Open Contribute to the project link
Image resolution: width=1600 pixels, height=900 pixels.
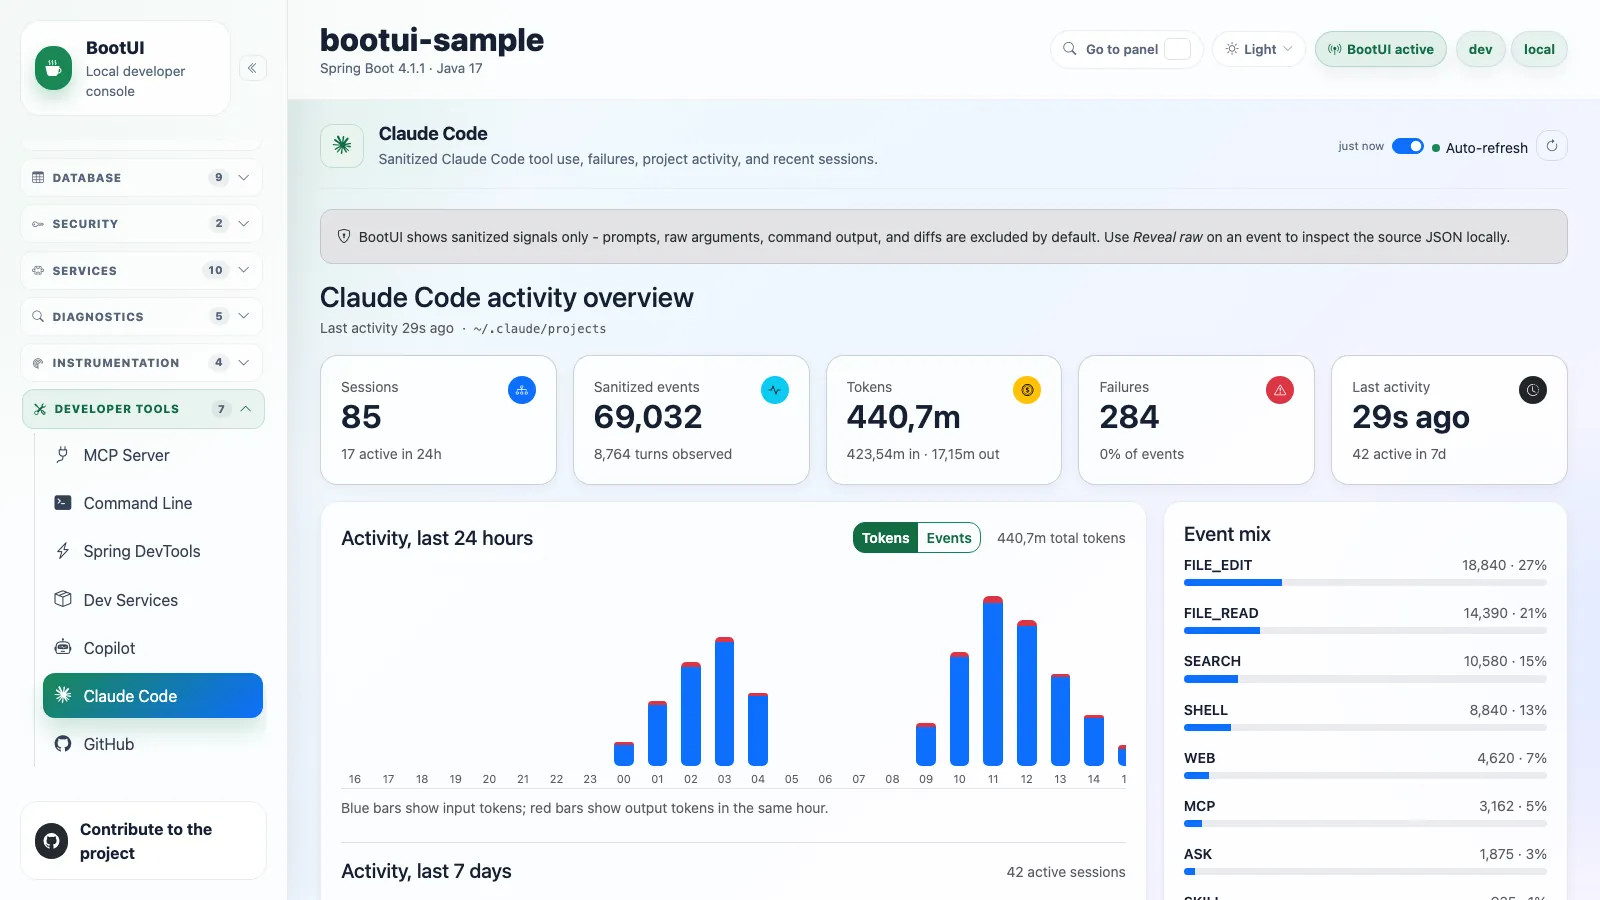[143, 841]
